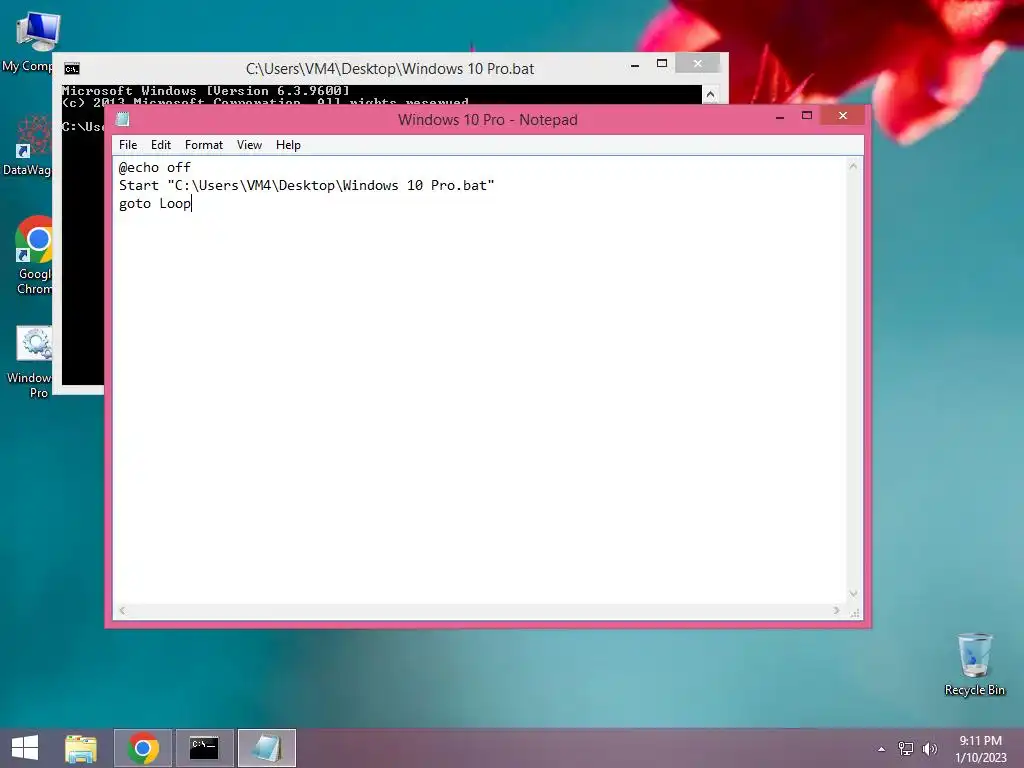The width and height of the screenshot is (1024, 768).
Task: Click the '@echo off' line in Notepad
Action: click(x=155, y=168)
